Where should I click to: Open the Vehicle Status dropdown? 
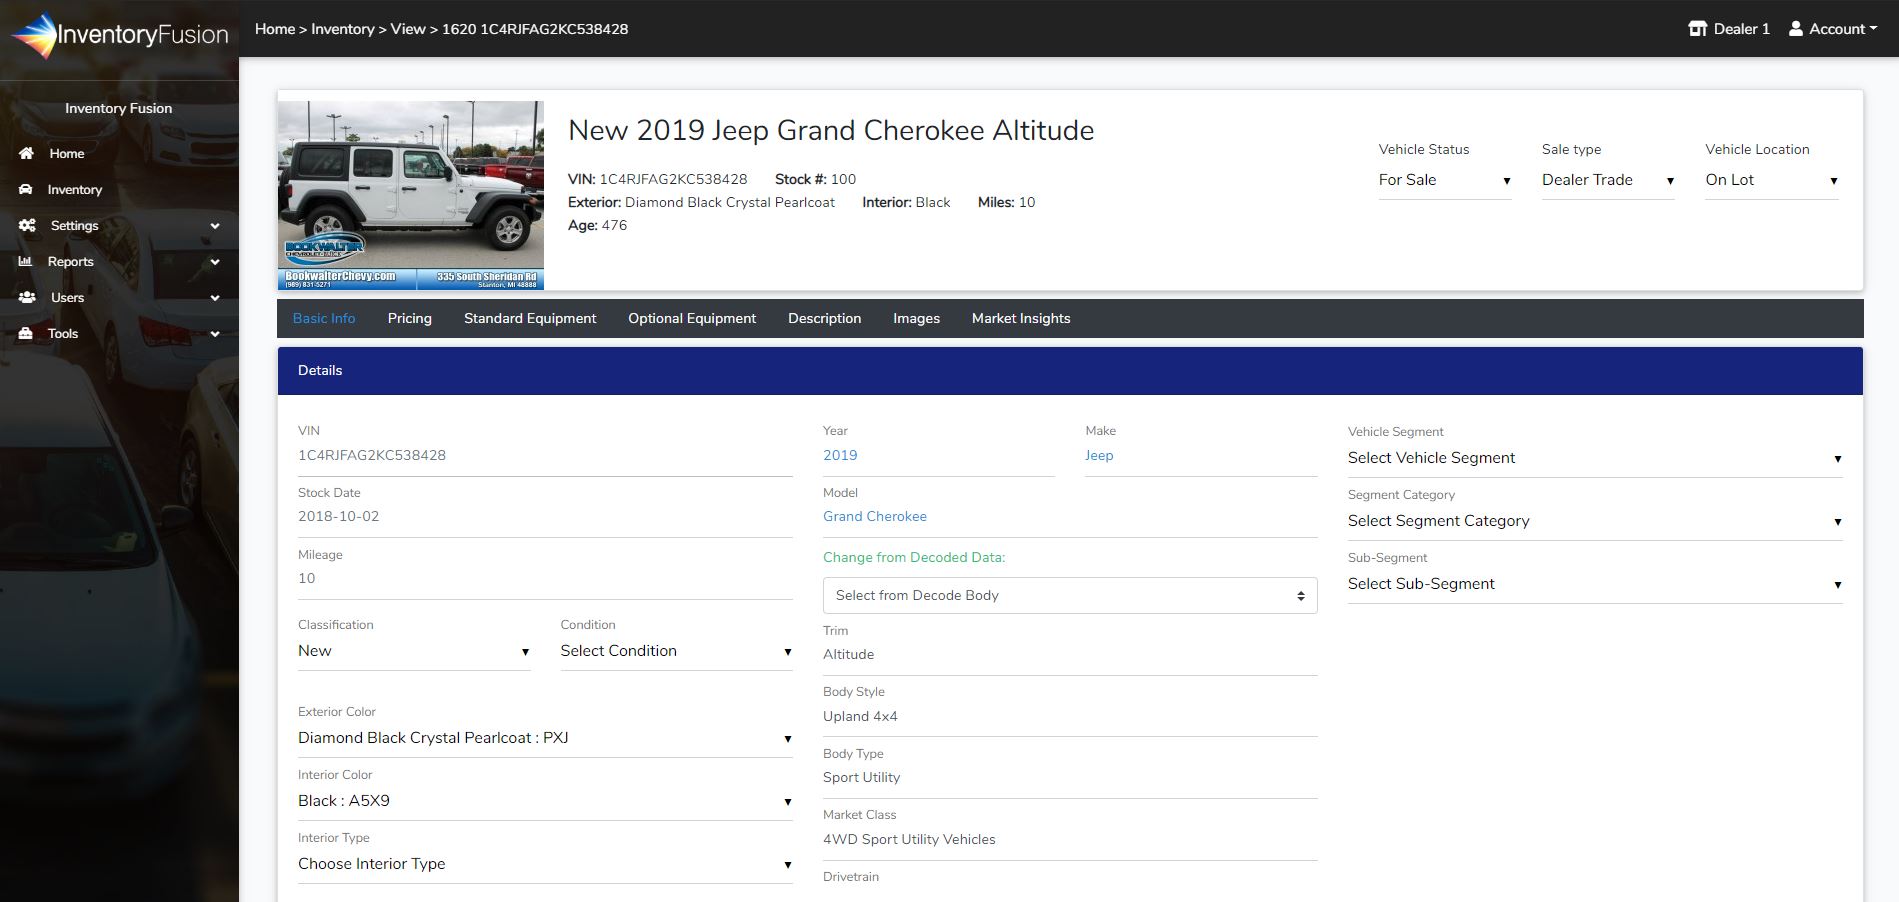(x=1444, y=180)
